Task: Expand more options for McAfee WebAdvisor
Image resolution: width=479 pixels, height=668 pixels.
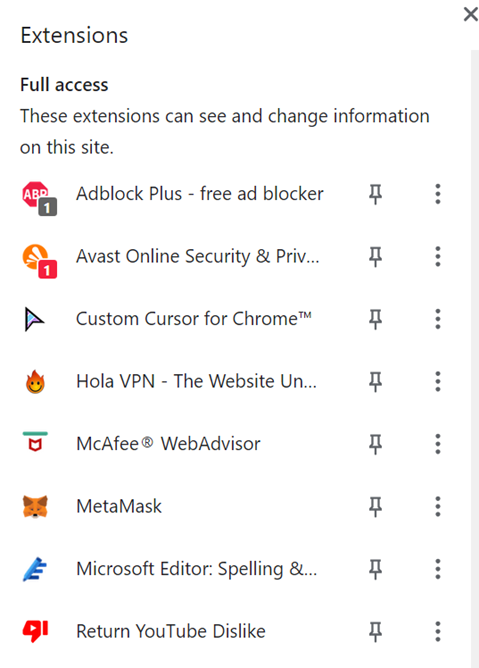Action: [x=438, y=444]
